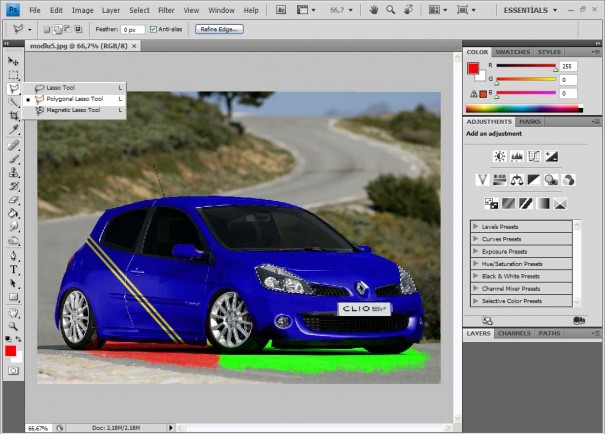Select the Zoom tool in toolbox
Screen dimensions: 605x434
[14, 326]
